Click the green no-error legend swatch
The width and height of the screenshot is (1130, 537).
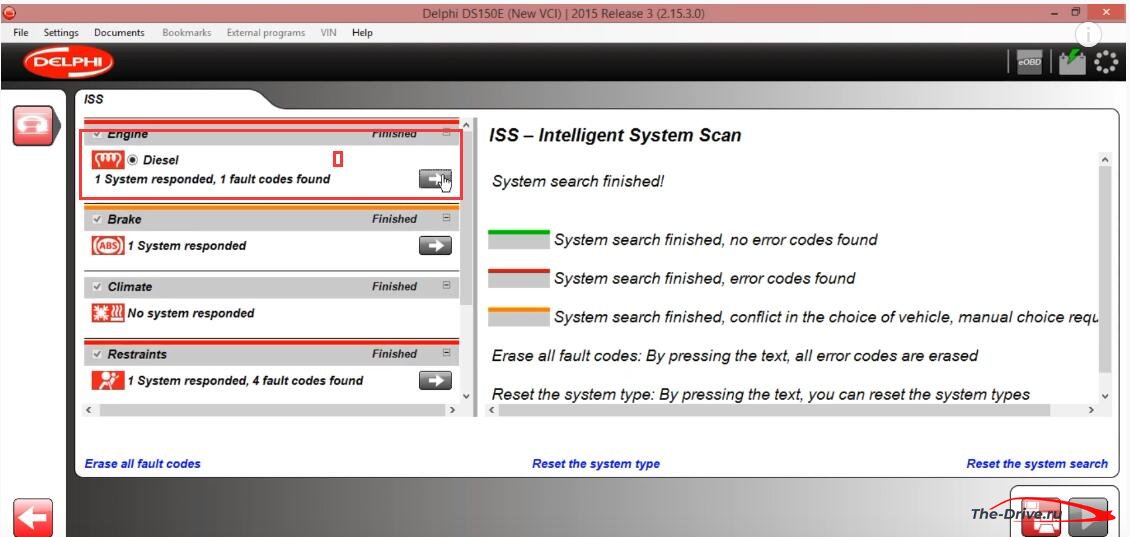[519, 239]
